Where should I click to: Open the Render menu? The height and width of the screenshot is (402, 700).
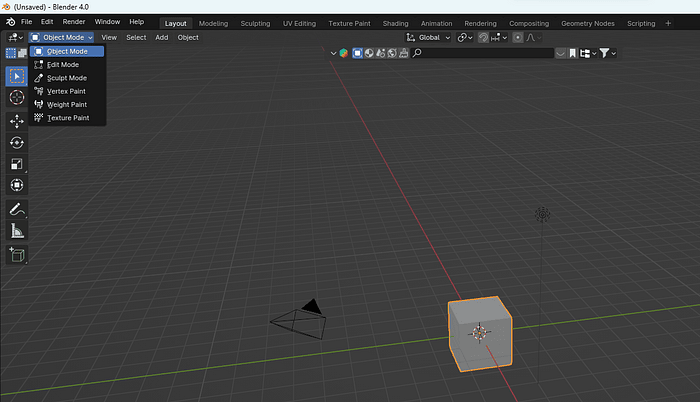(74, 22)
